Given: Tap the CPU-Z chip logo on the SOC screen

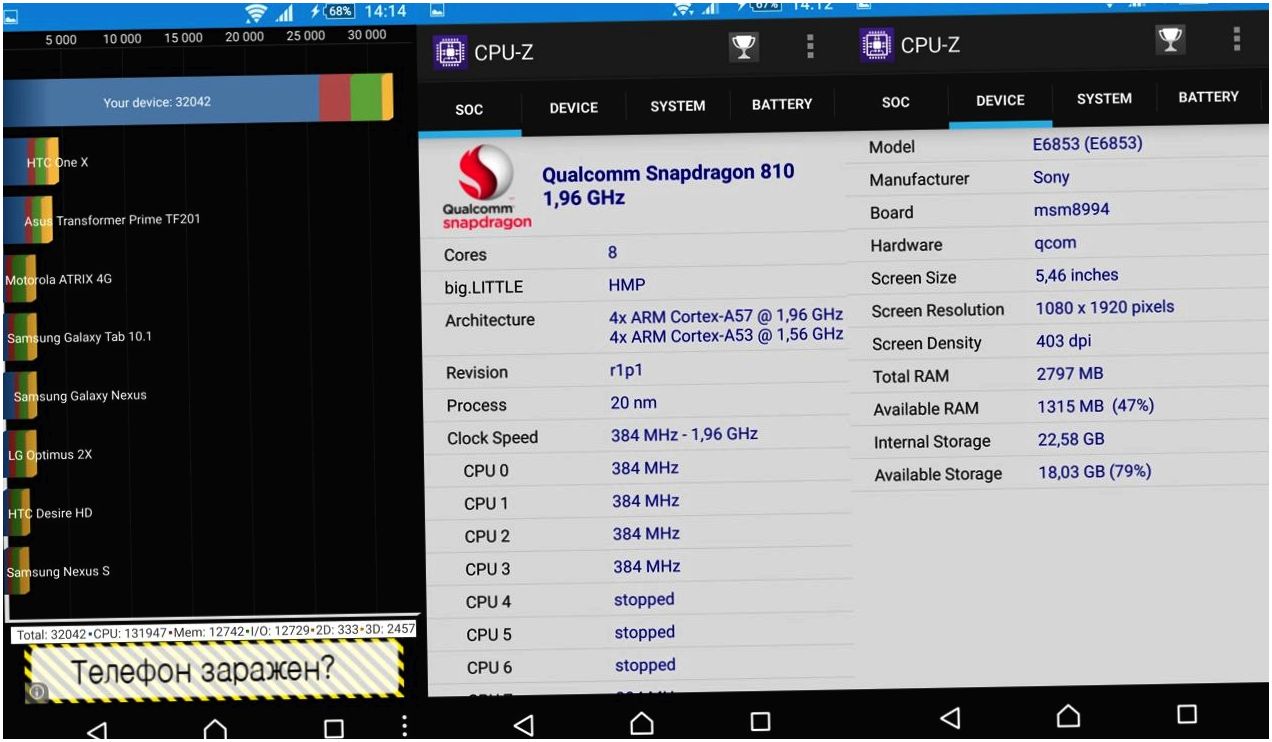Looking at the screenshot, I should (x=451, y=51).
